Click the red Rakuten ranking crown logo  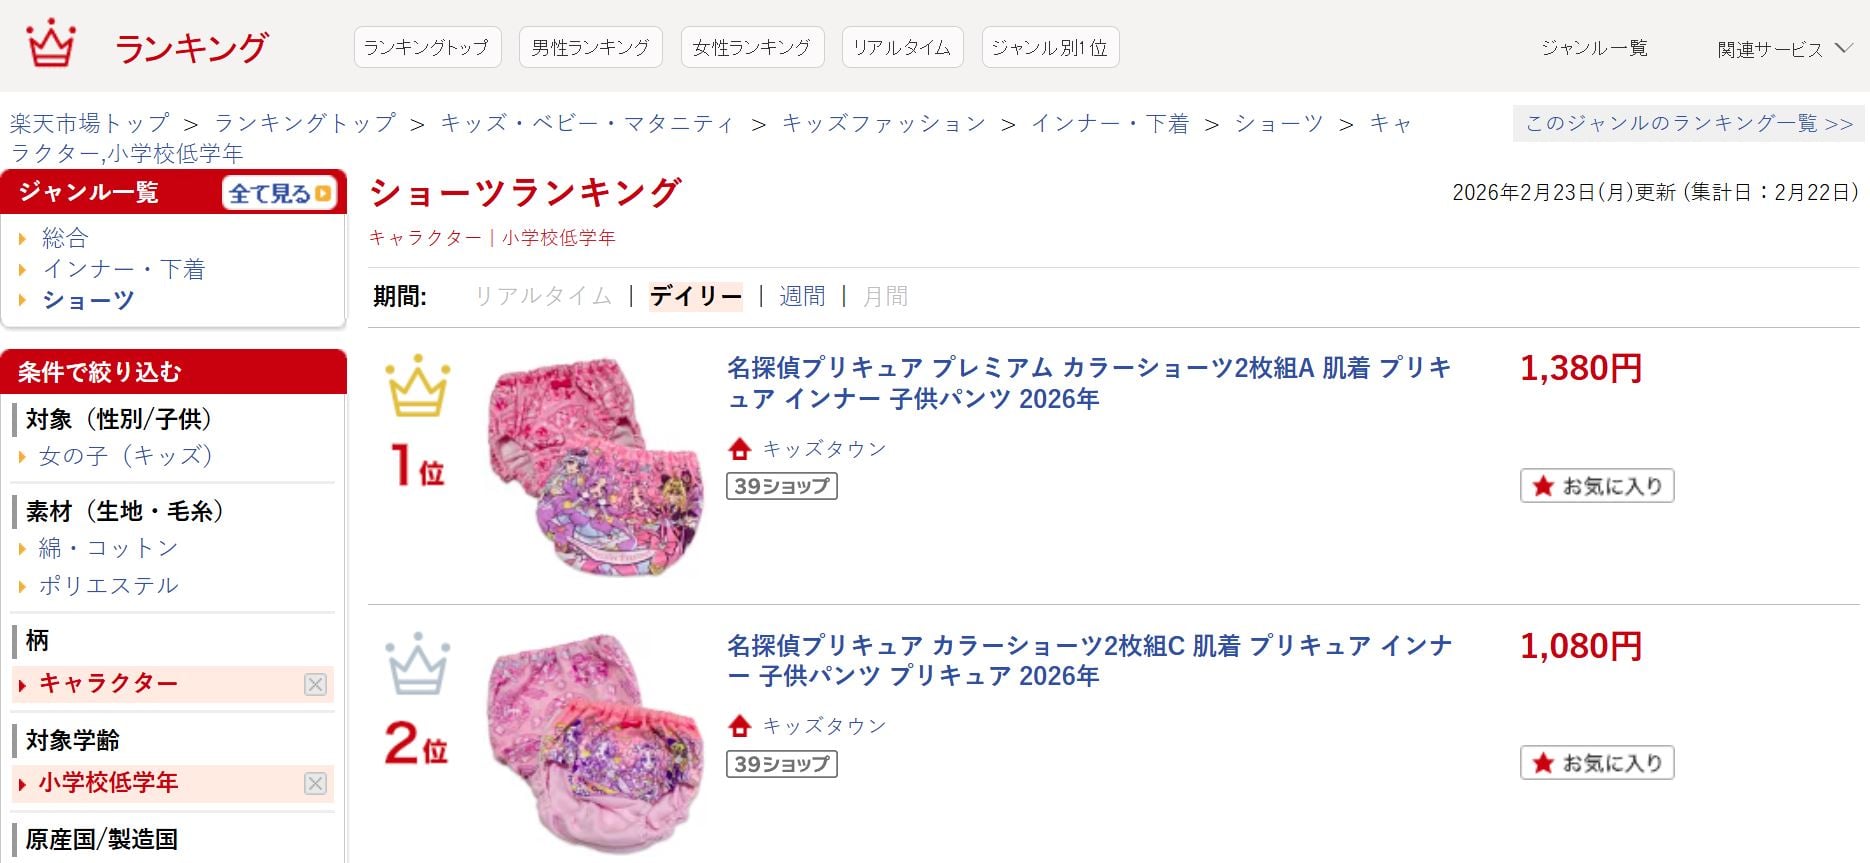tap(51, 44)
